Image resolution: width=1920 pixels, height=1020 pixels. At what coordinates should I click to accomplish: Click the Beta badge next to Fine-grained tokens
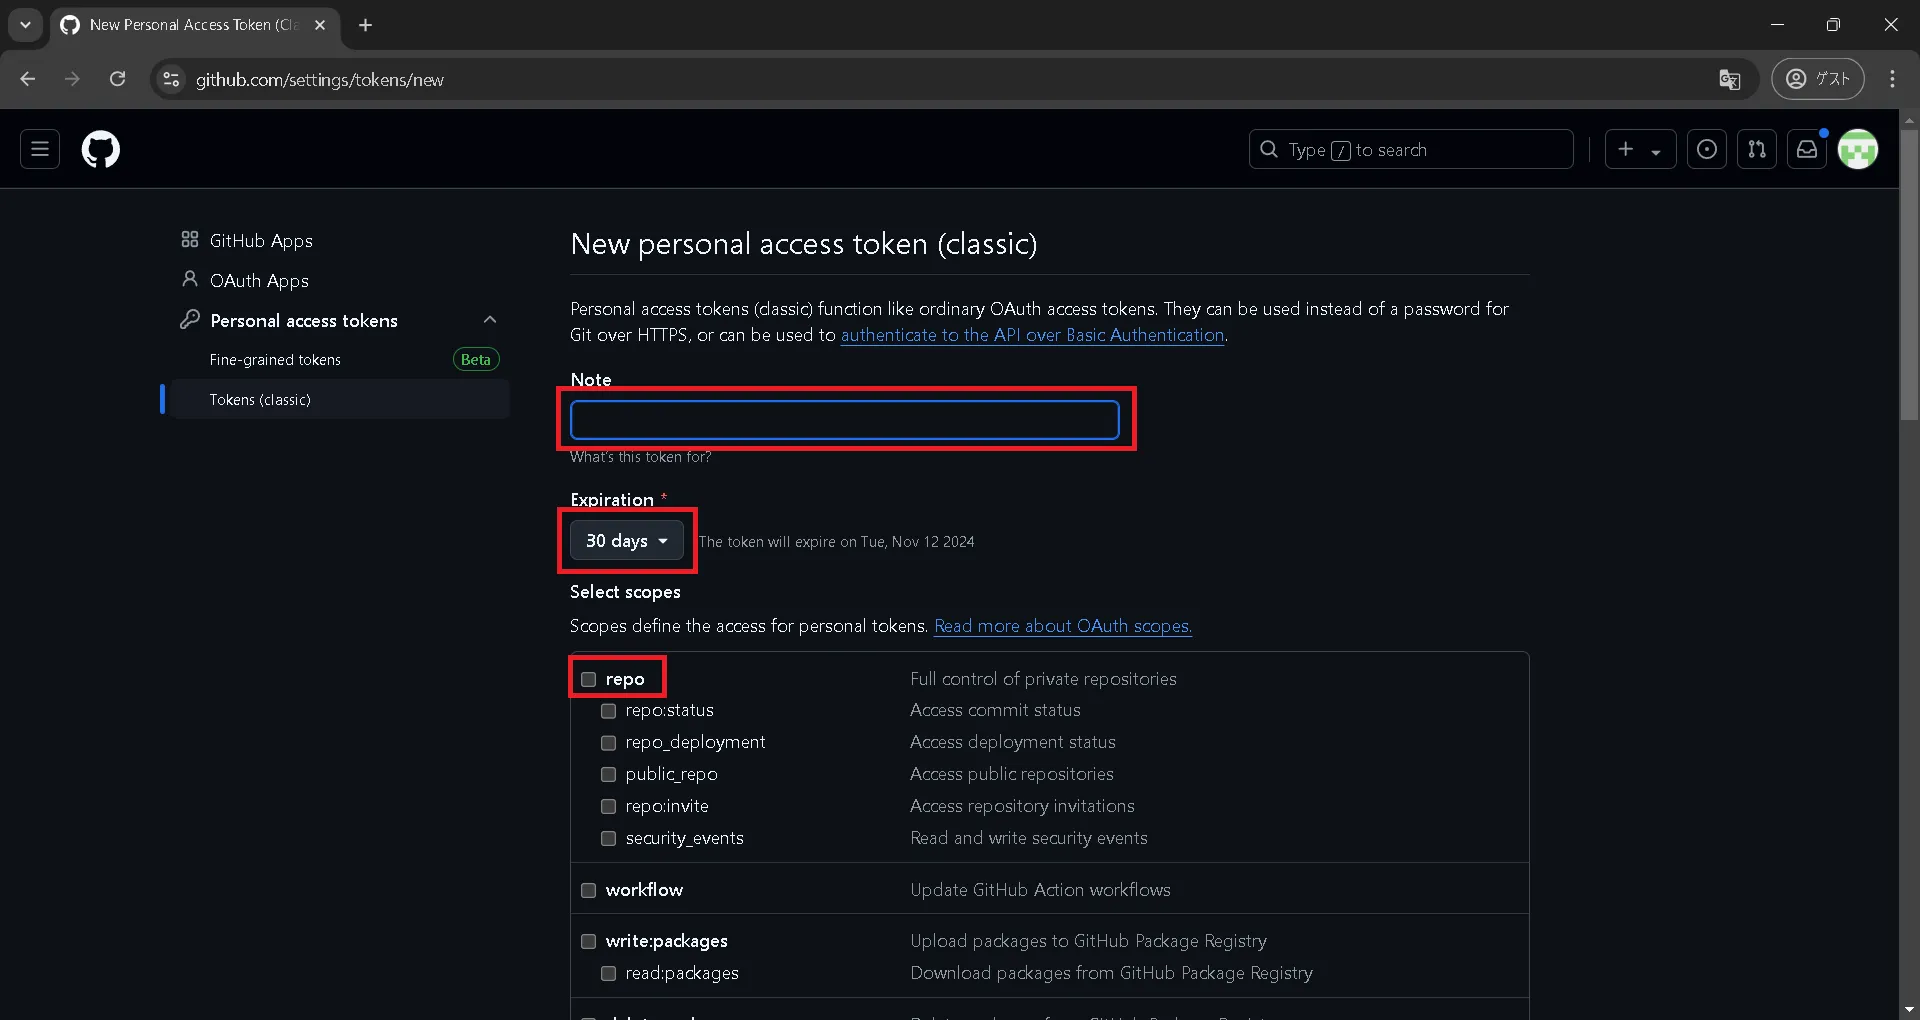tap(476, 359)
